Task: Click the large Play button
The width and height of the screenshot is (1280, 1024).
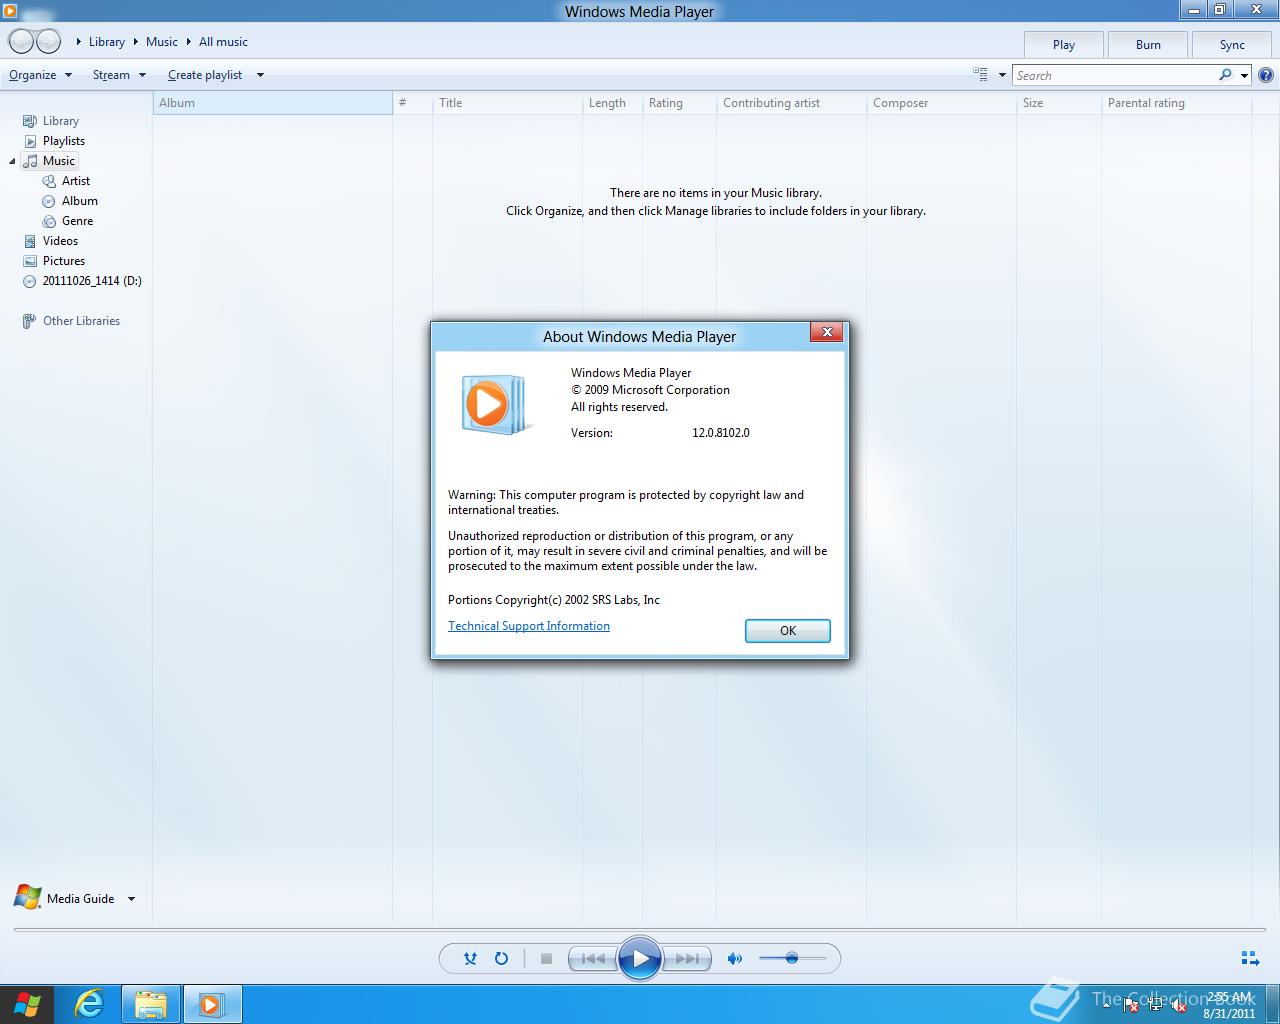Action: [640, 959]
